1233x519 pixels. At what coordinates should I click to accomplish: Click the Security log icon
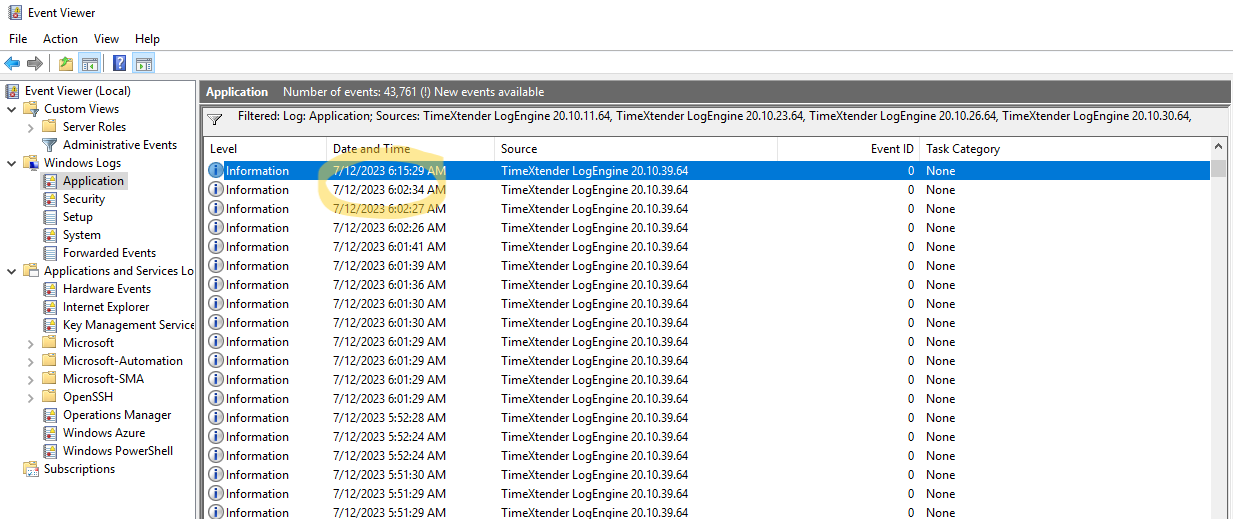point(50,199)
